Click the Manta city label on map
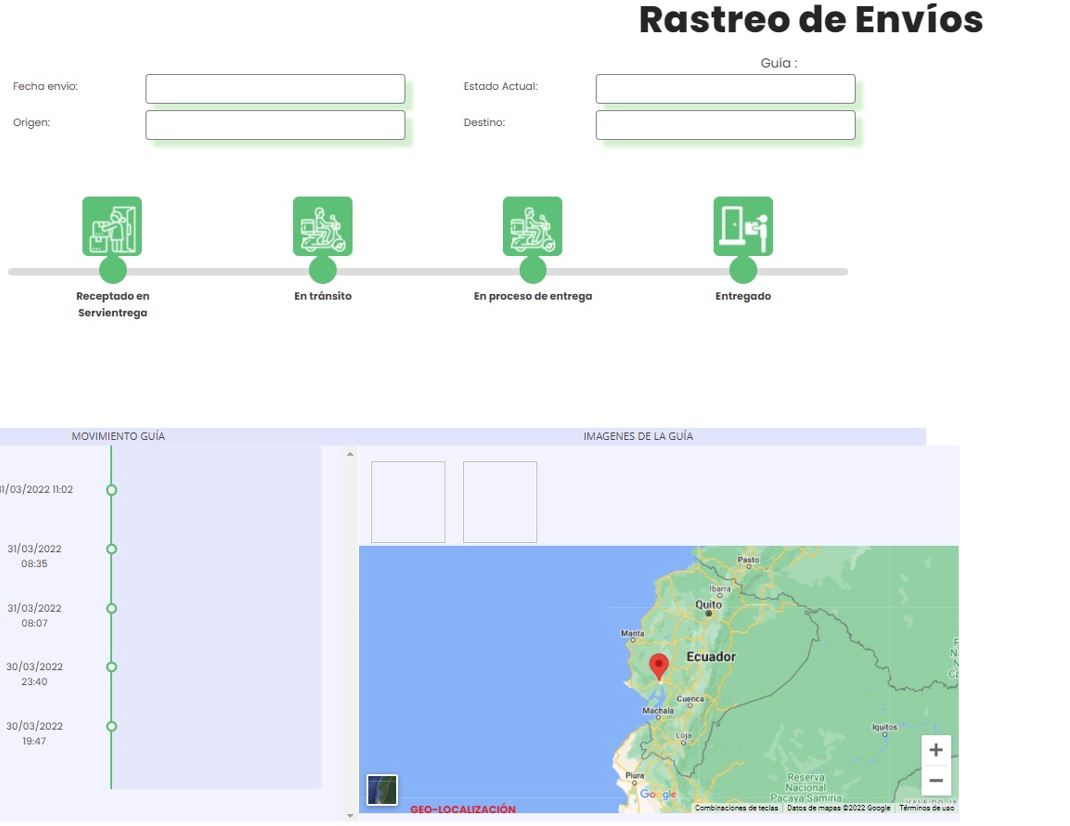The height and width of the screenshot is (826, 1070). 632,633
